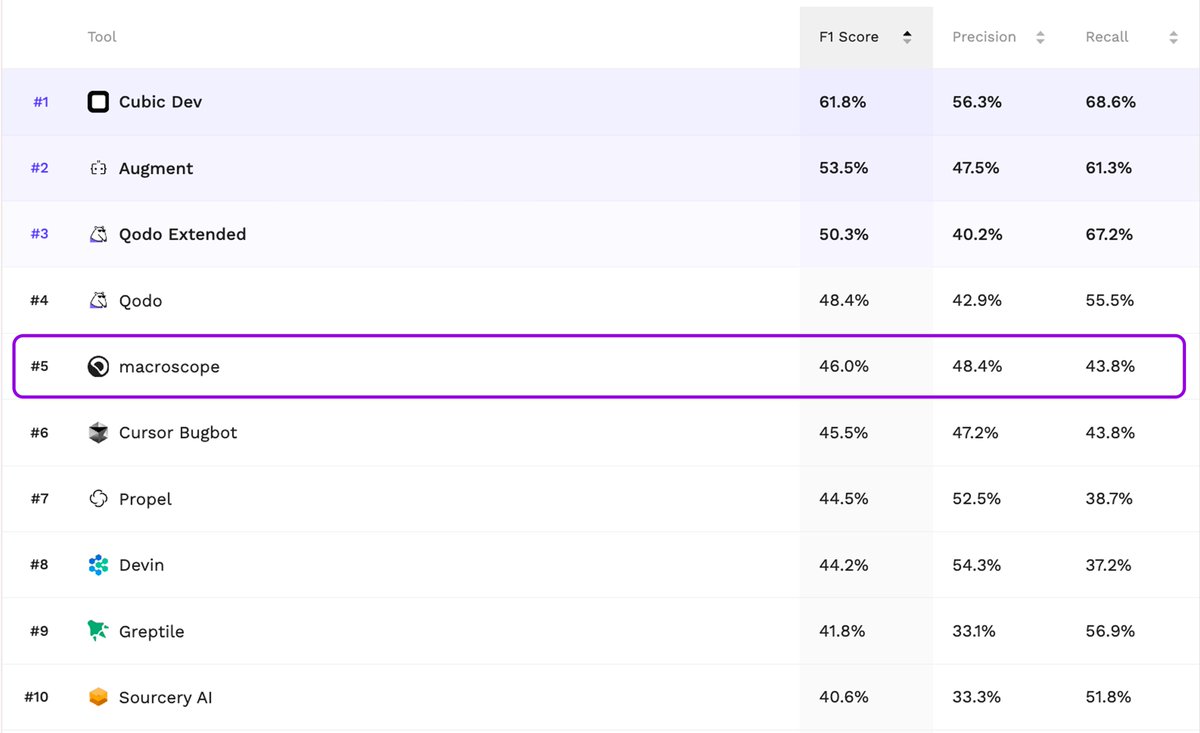The height and width of the screenshot is (733, 1200).
Task: Click Augment precision 47.5%
Action: [976, 168]
